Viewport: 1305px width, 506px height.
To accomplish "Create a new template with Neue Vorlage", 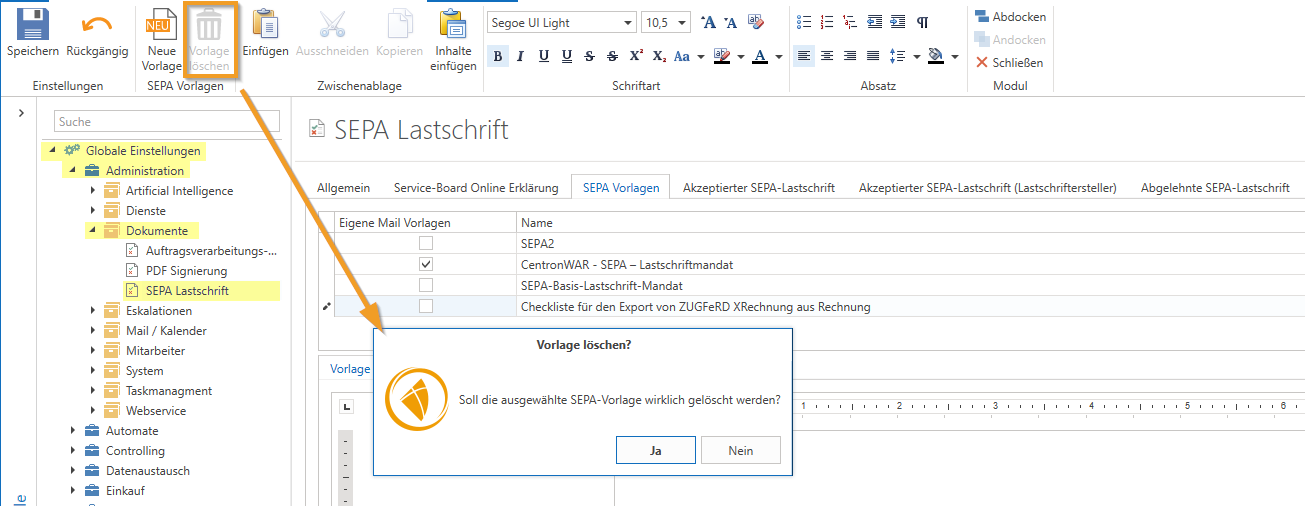I will point(161,25).
